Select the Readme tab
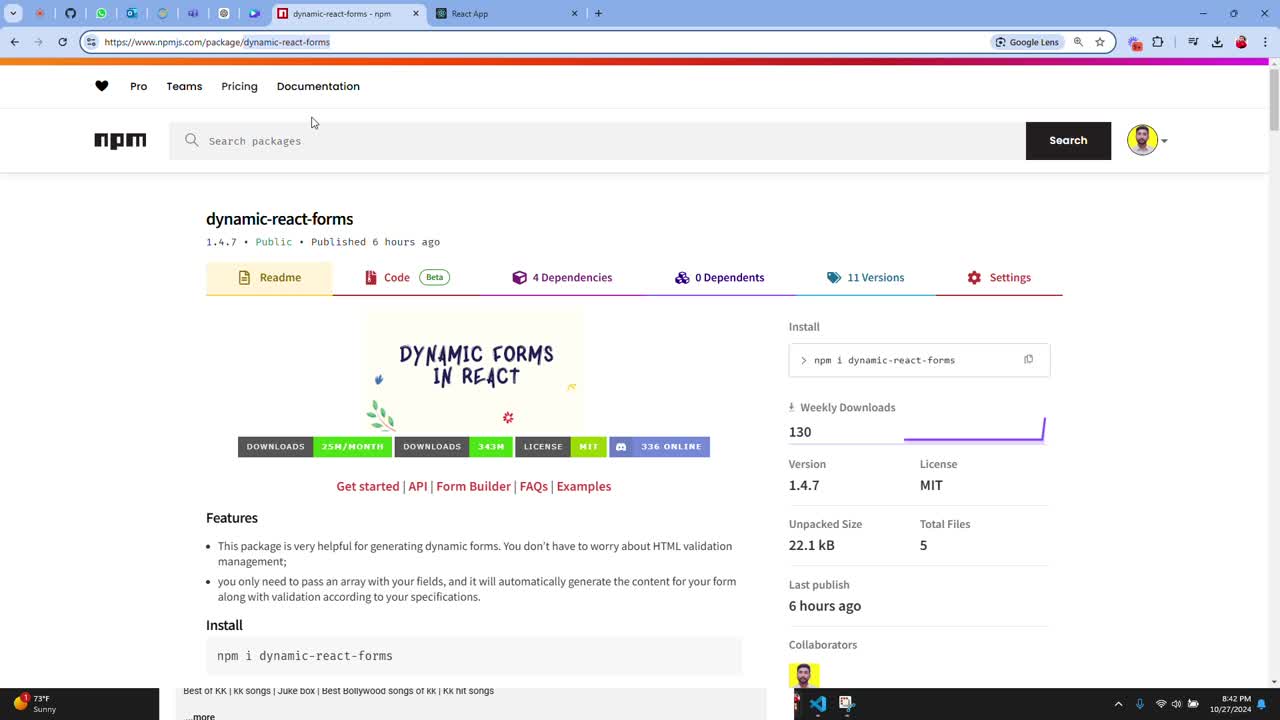Viewport: 1280px width, 720px height. point(269,278)
